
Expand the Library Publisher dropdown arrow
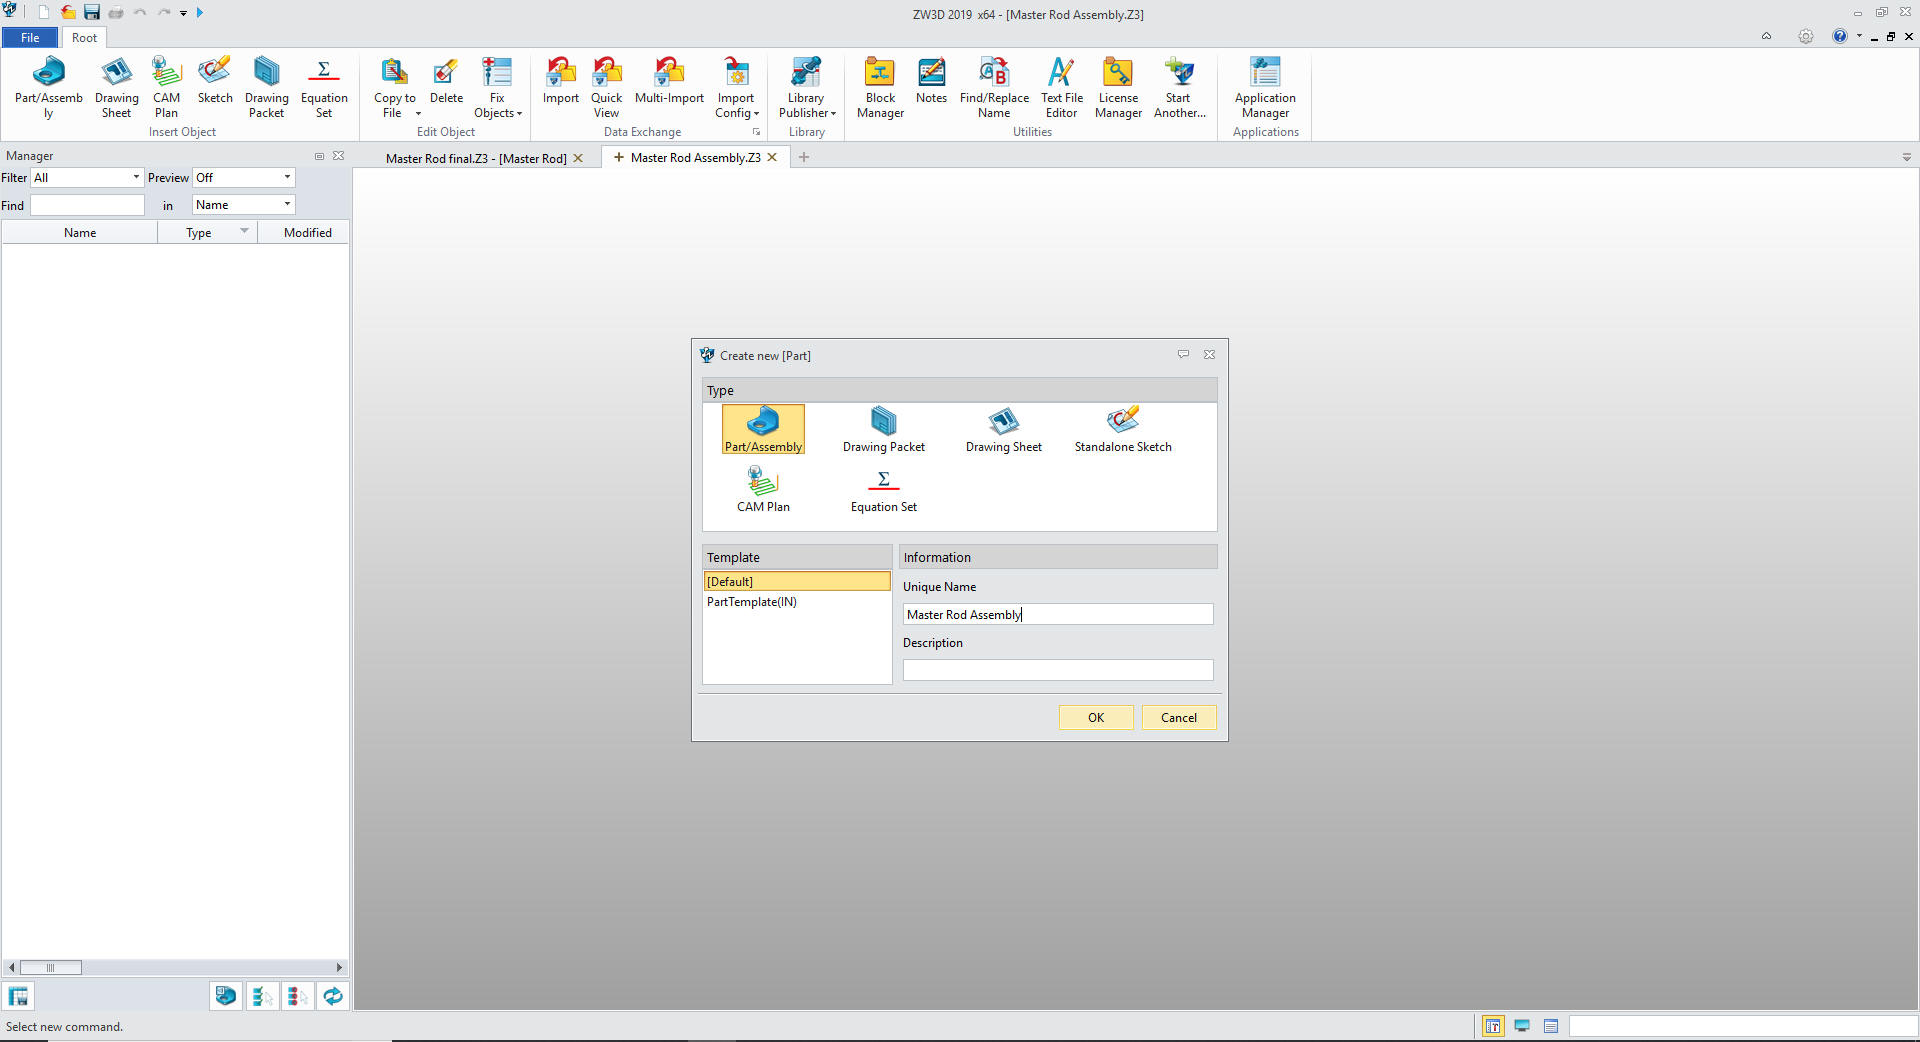click(x=833, y=114)
